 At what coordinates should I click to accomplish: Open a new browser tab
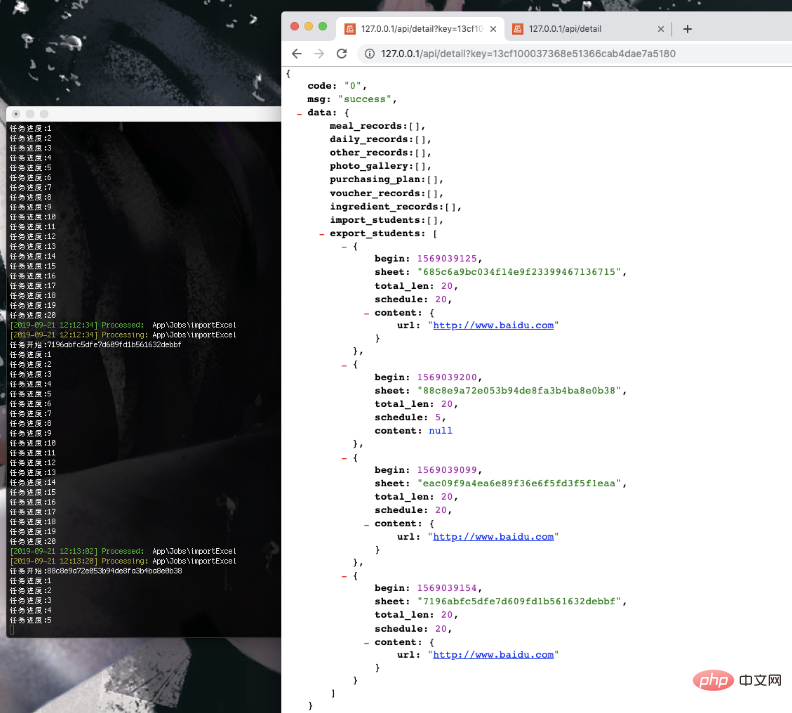(687, 29)
